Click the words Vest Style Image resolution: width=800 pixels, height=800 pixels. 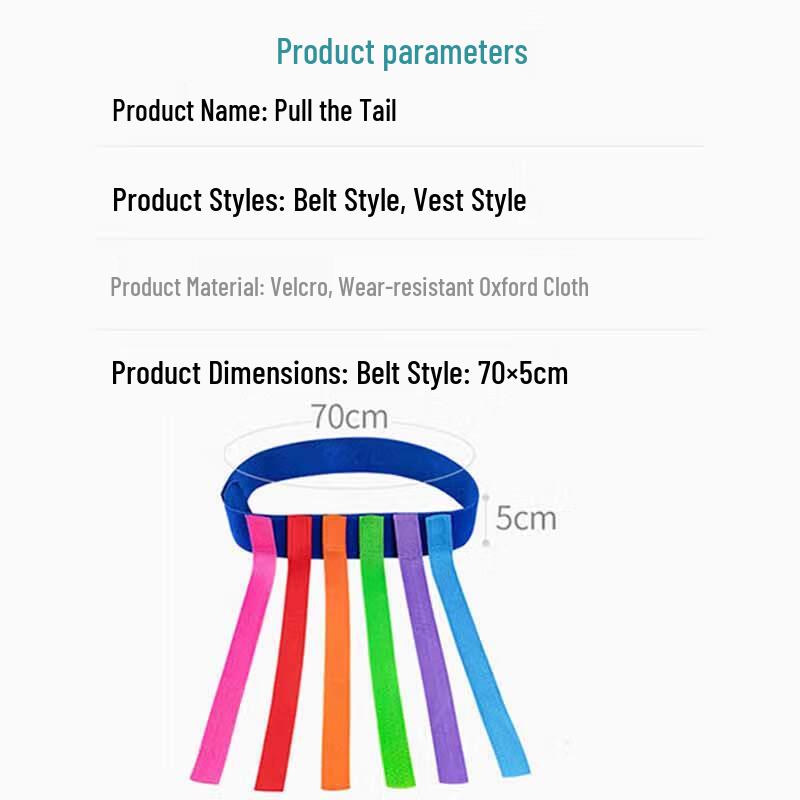[x=470, y=200]
